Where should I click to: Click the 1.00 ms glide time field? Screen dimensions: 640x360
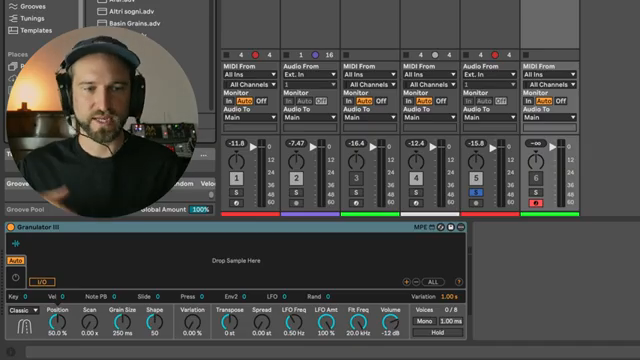[451, 321]
